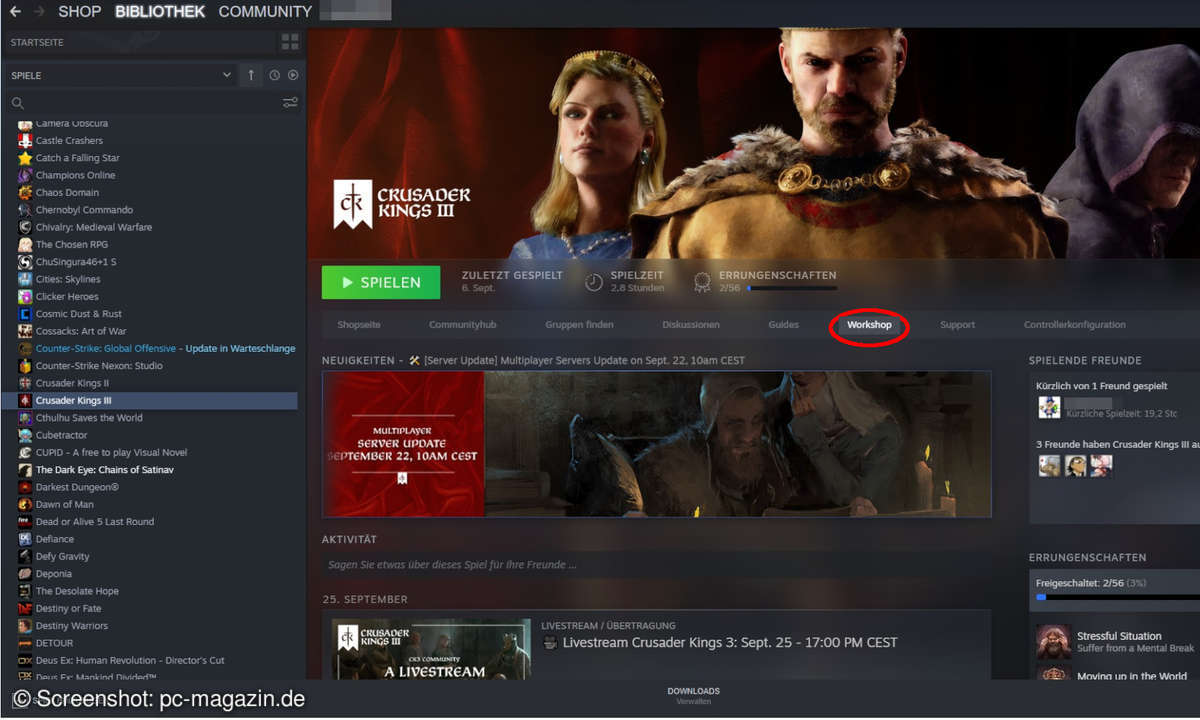This screenshot has width=1200, height=720.
Task: Toggle sort order arrow next to Spiele
Action: click(x=251, y=75)
